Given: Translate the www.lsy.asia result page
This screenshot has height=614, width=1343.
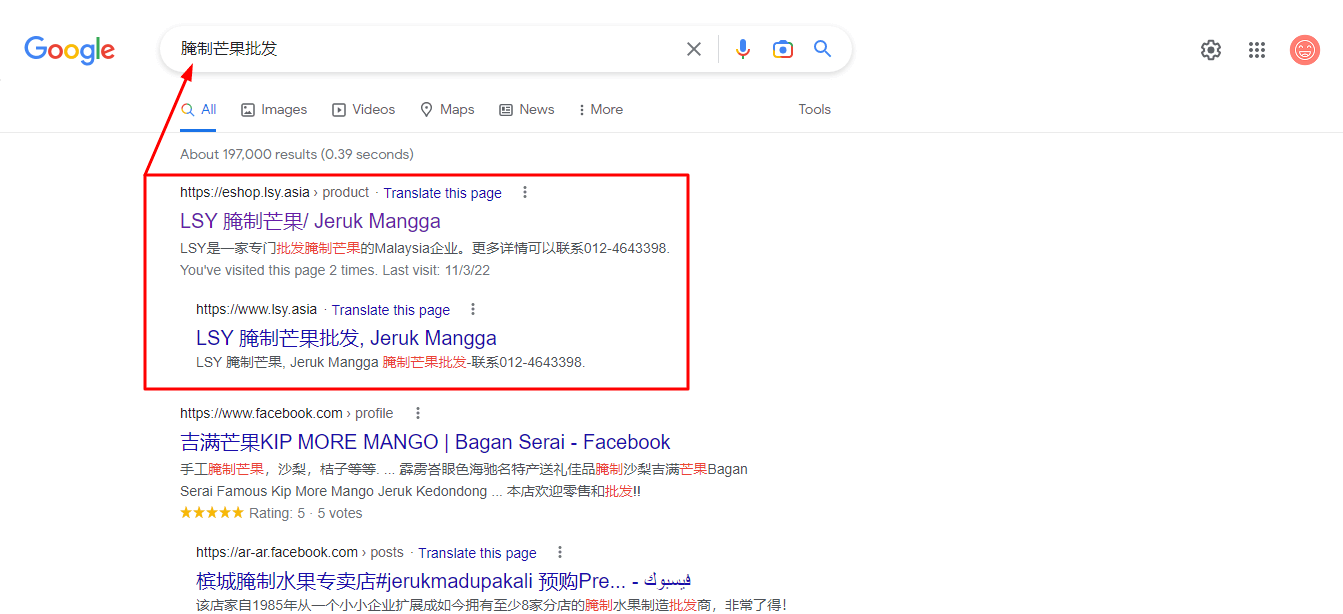Looking at the screenshot, I should [391, 310].
